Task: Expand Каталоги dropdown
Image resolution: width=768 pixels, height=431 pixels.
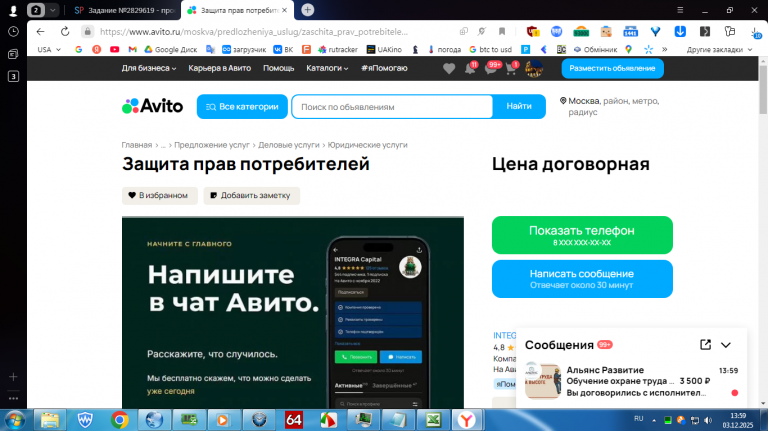Action: (327, 69)
